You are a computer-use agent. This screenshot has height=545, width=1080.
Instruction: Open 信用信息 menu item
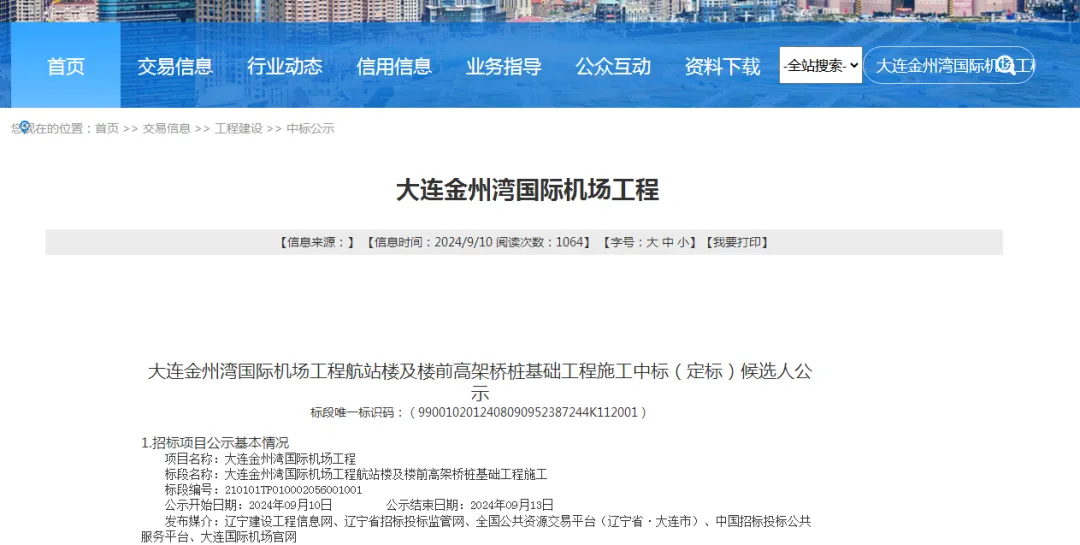point(394,66)
